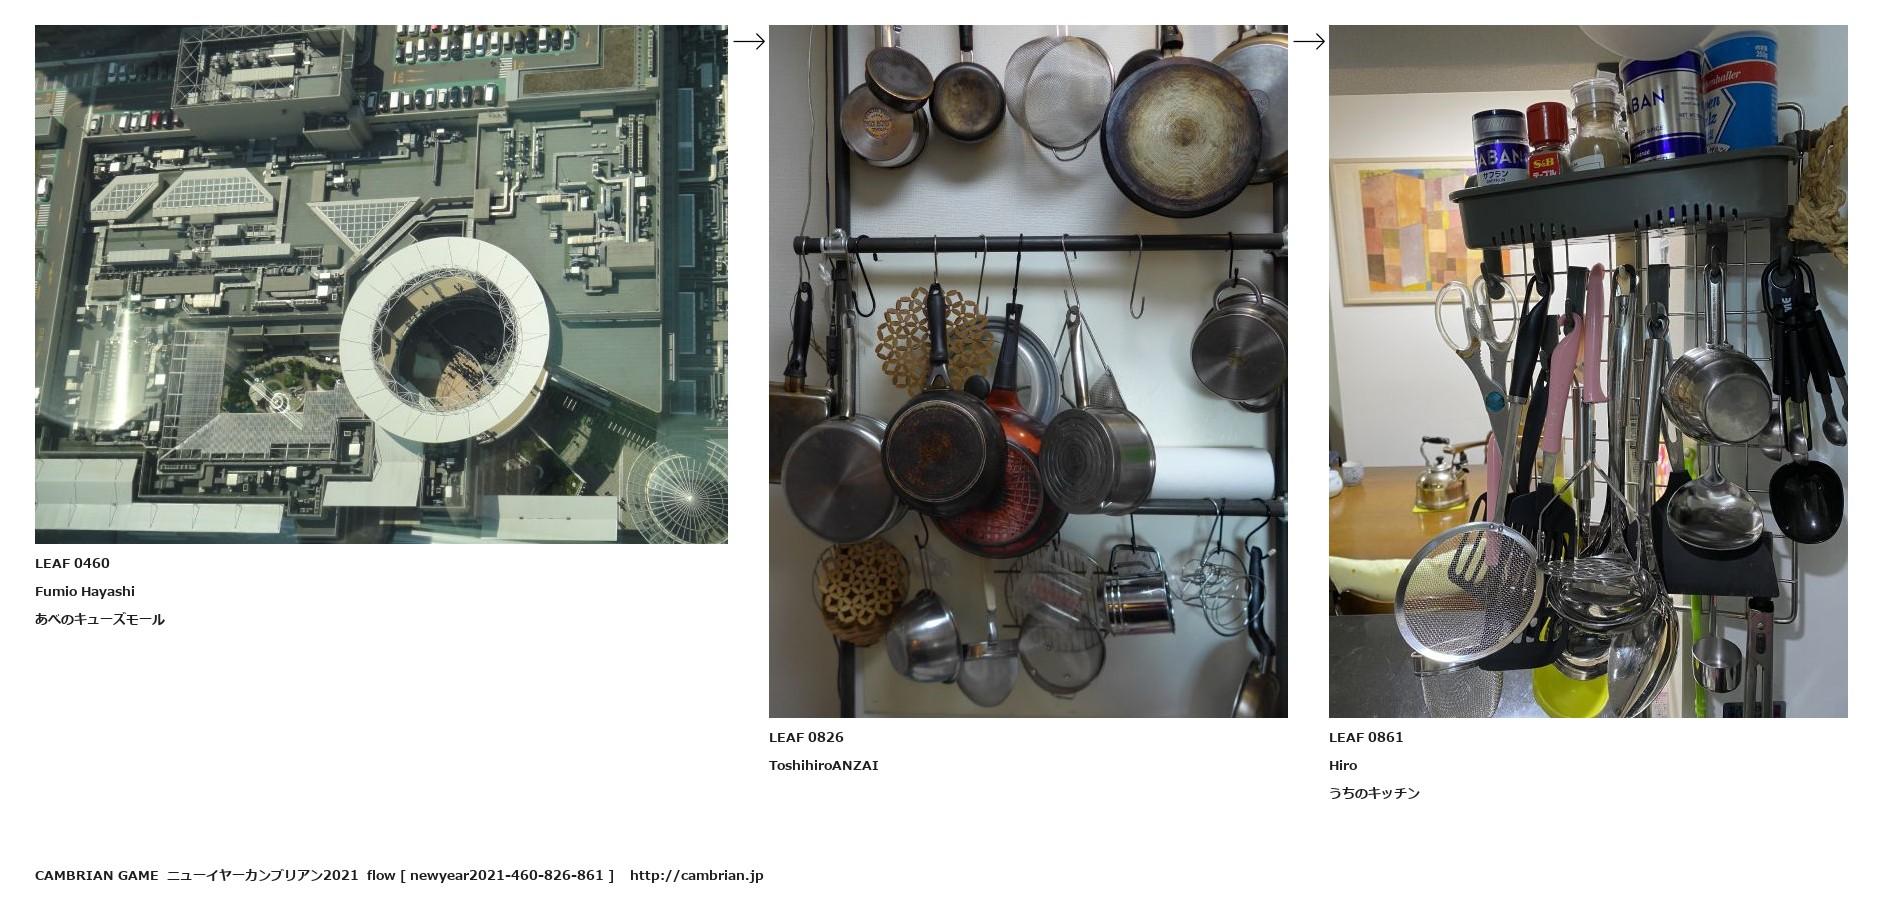This screenshot has width=1883, height=900.
Task: Click the white circular stadium roof in the first photo
Action: [444, 340]
